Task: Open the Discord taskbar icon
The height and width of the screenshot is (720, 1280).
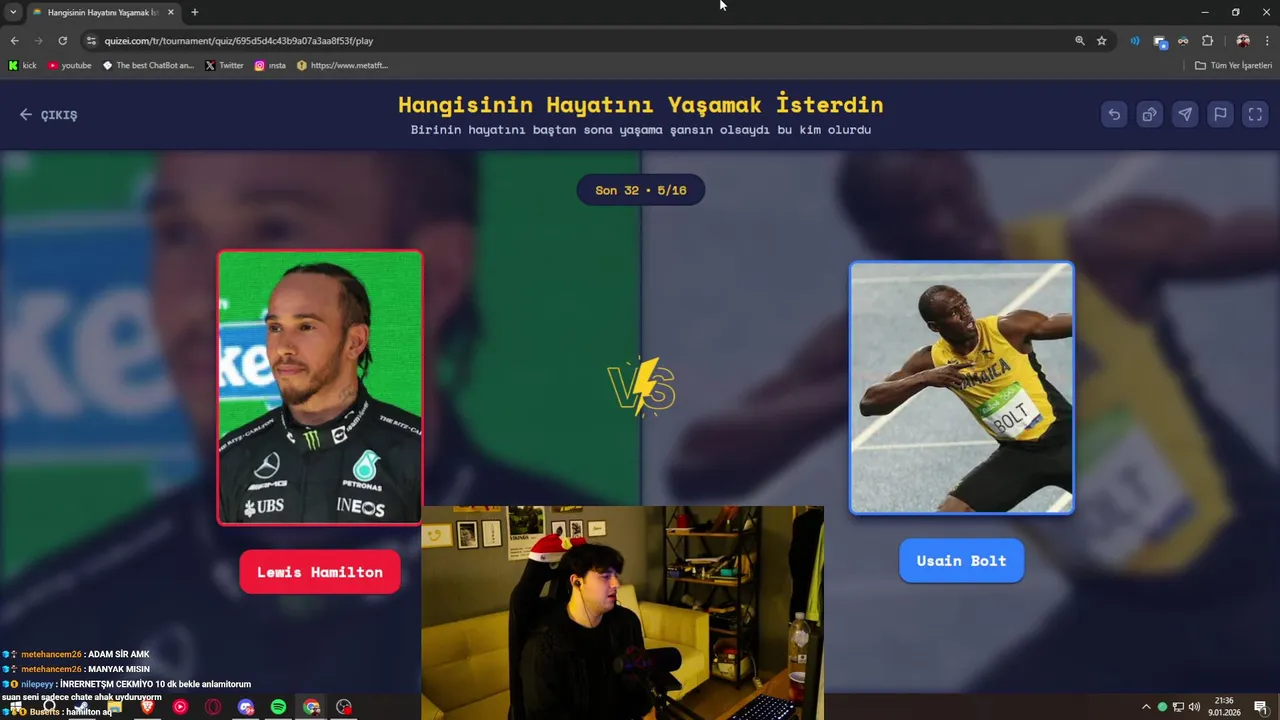Action: tap(246, 707)
